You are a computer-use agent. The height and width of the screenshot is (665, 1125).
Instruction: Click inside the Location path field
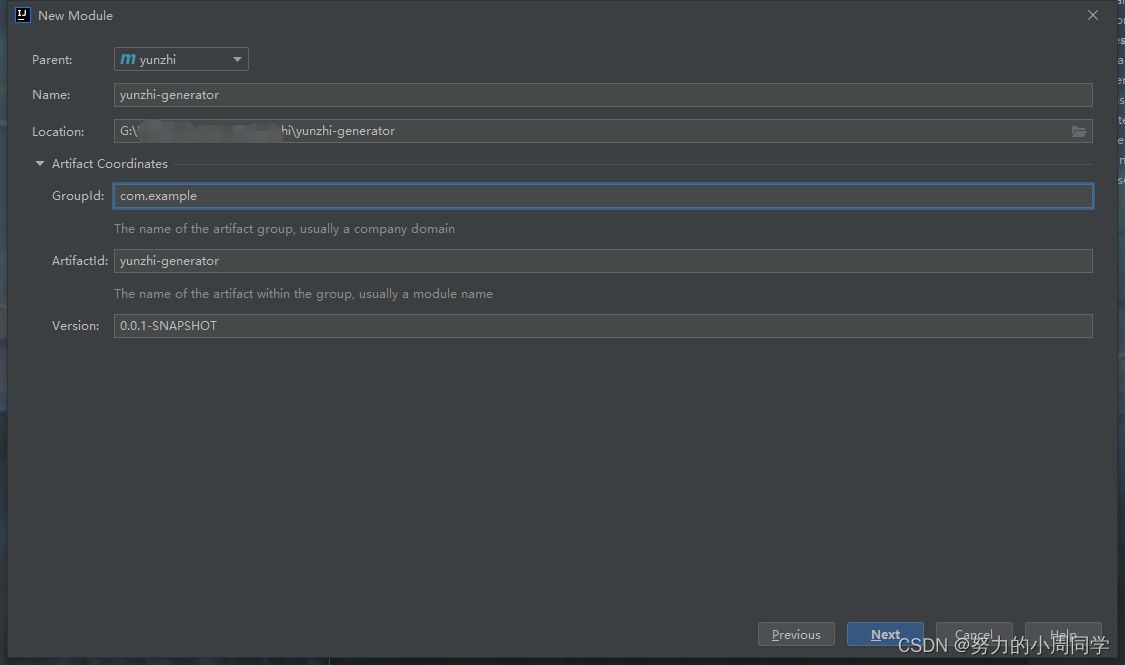point(500,131)
